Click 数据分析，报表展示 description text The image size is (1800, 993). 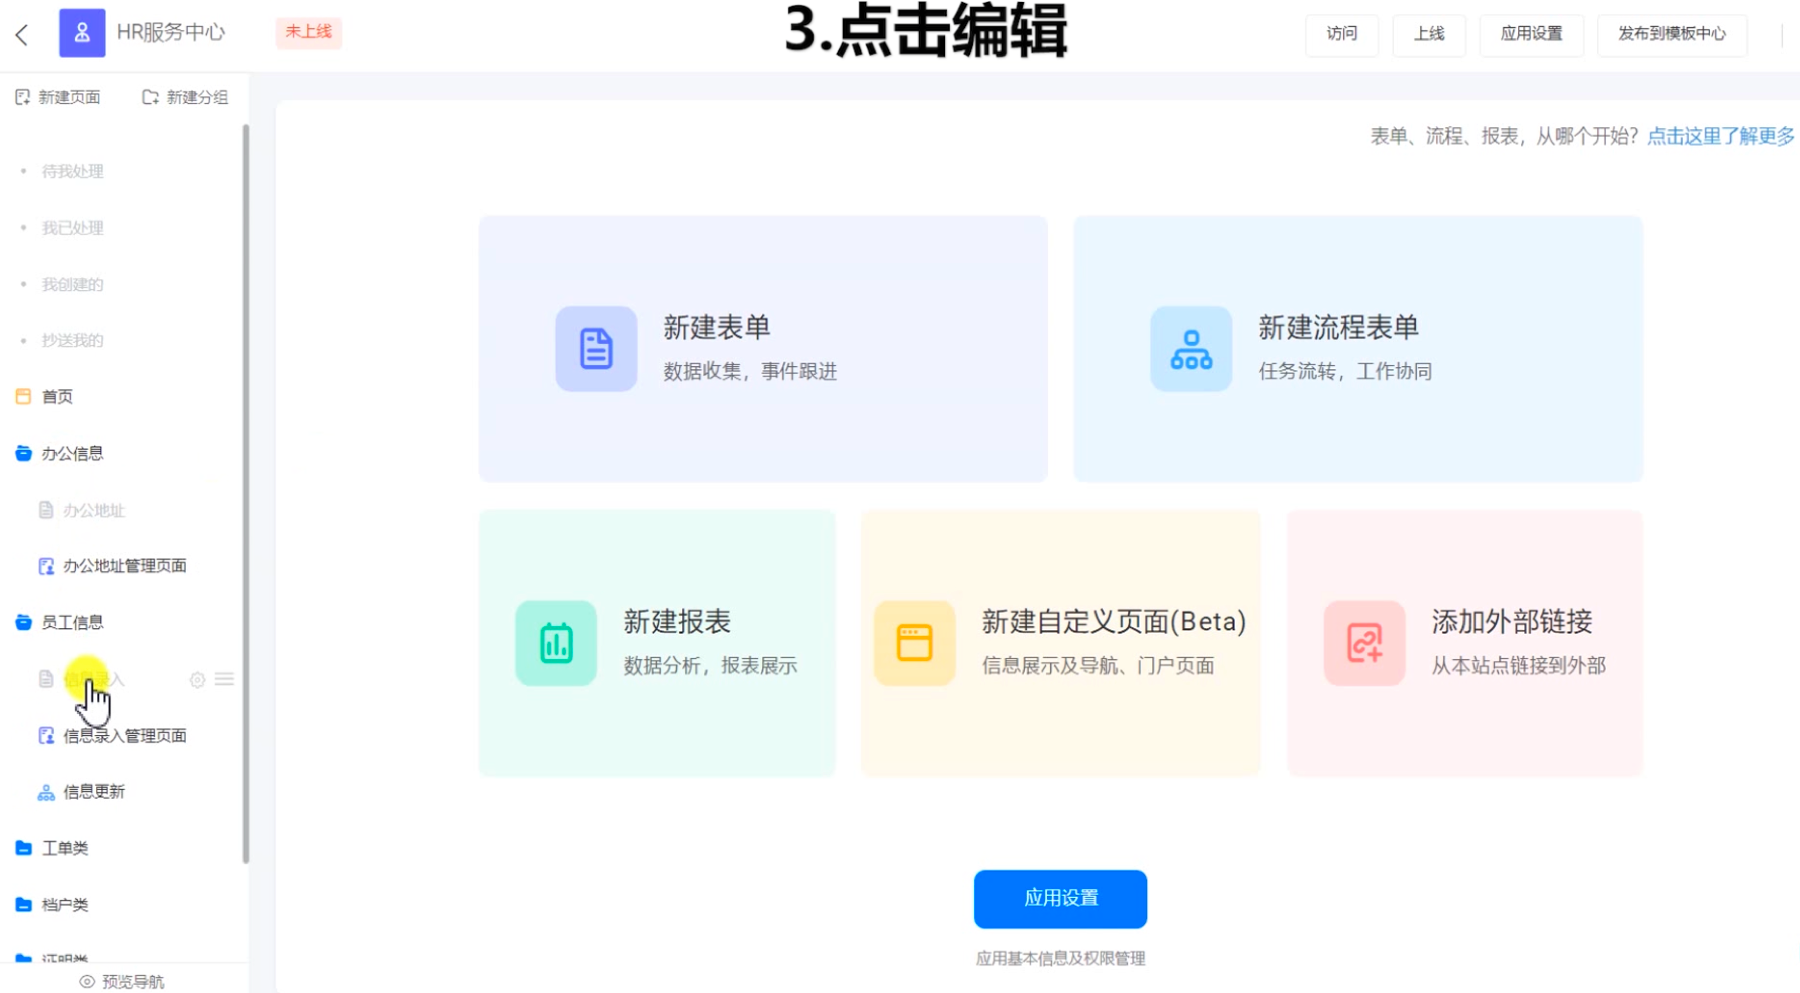pos(710,666)
